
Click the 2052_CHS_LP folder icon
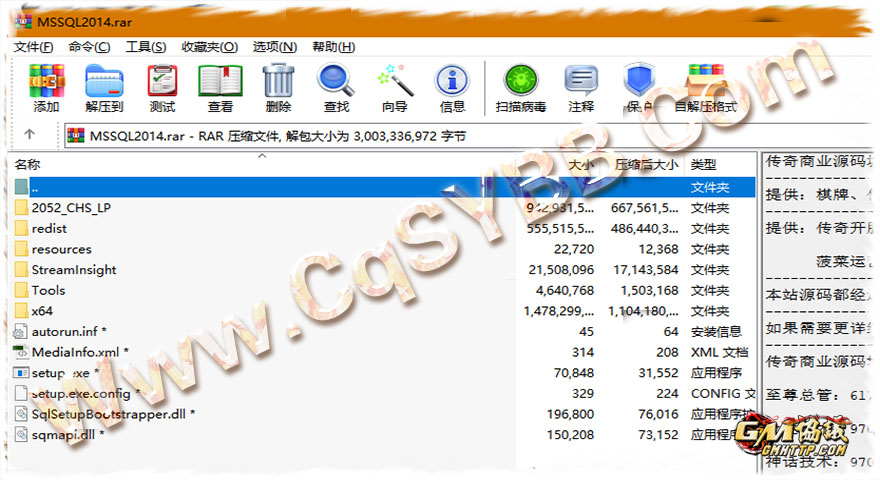21,208
